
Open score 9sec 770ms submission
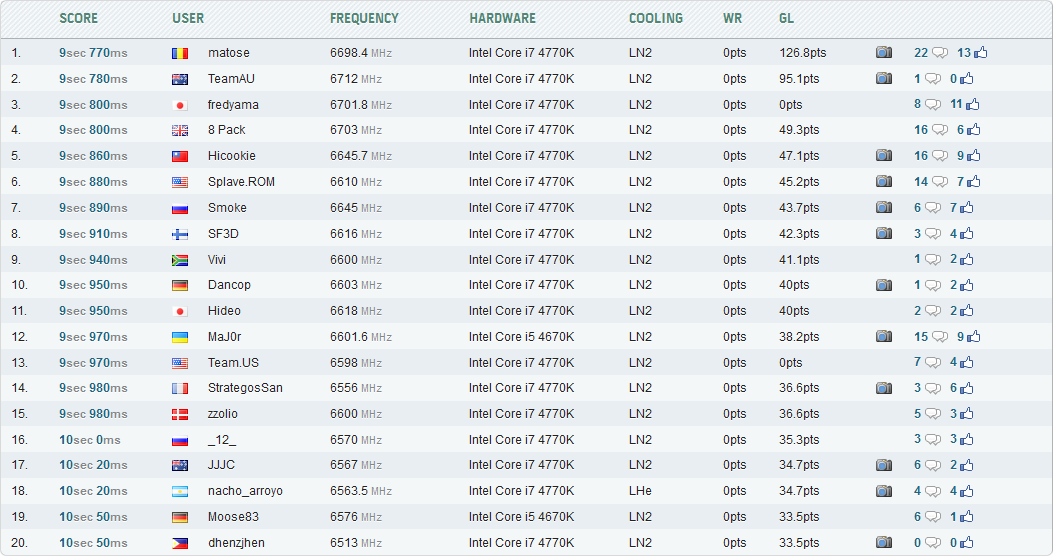click(x=93, y=52)
